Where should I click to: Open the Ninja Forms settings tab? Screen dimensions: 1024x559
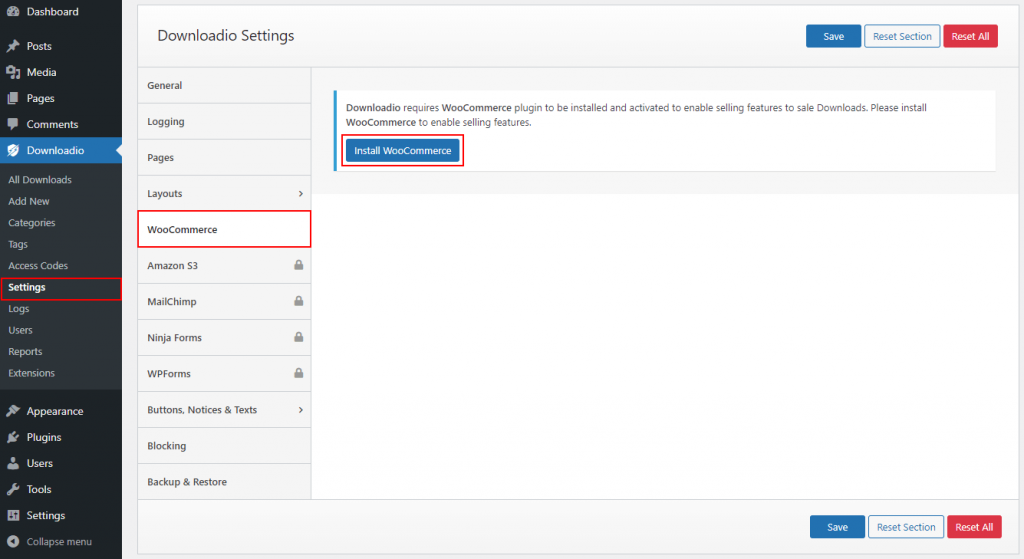click(x=224, y=337)
